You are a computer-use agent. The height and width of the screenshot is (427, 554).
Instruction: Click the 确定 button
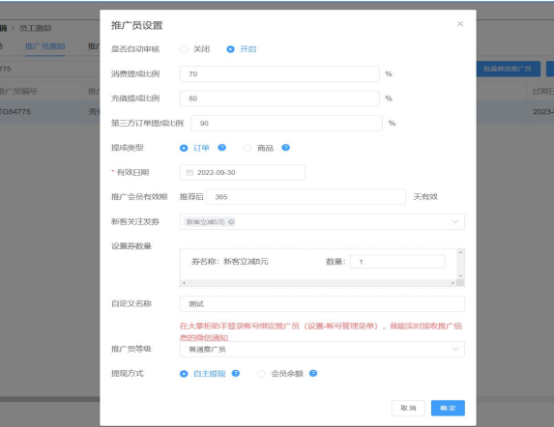coord(448,408)
